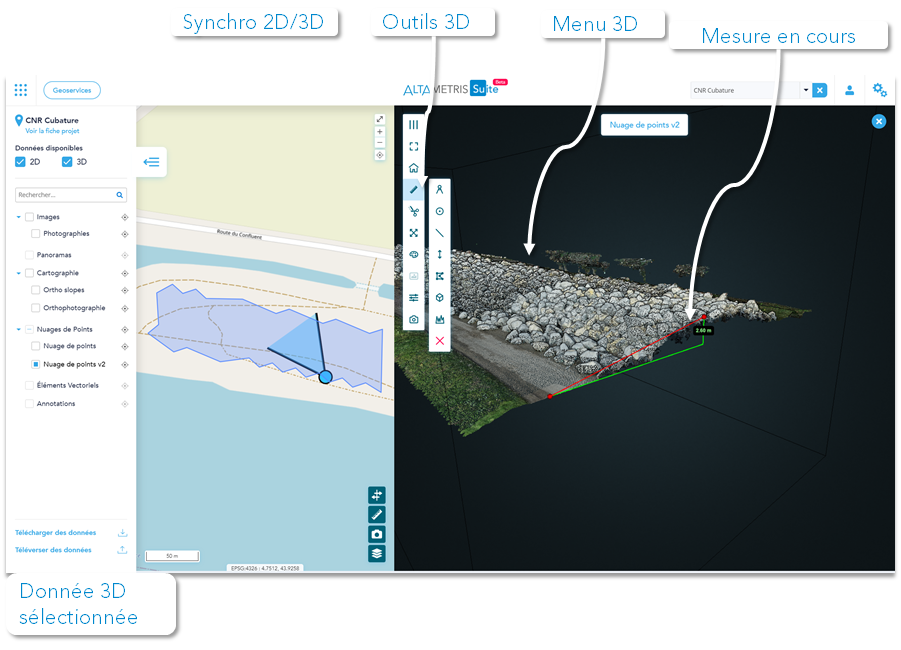Collapse the sidebar with arrow button

[152, 162]
